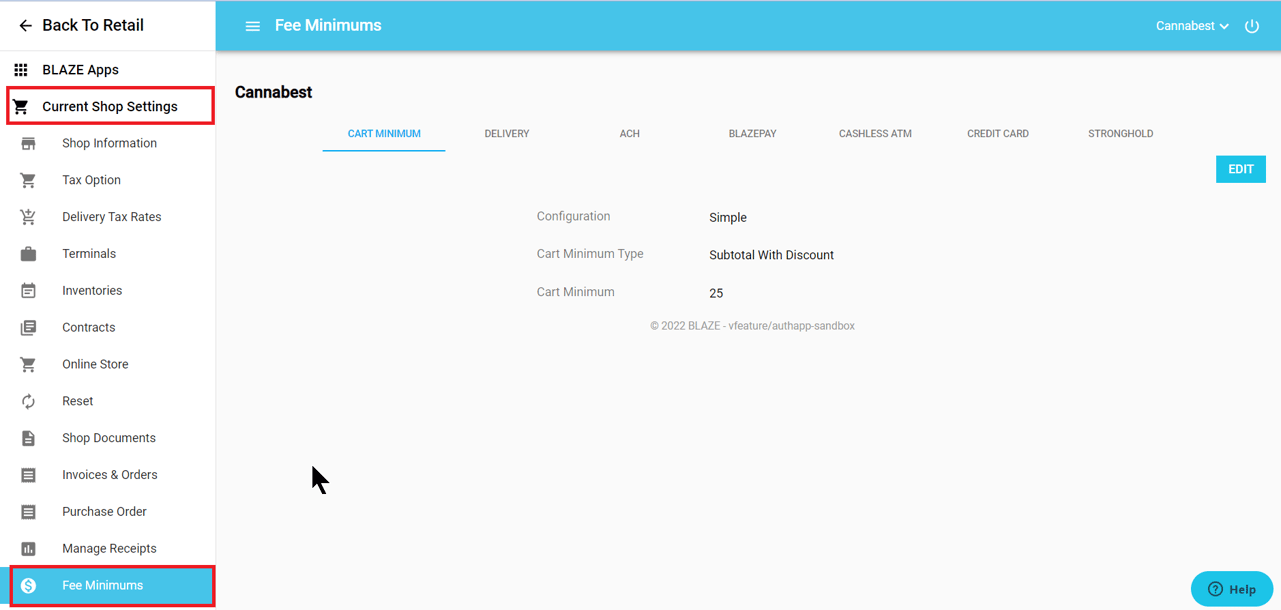Screen dimensions: 1281x610
Task: Switch to the Delivery tab
Action: coord(507,134)
